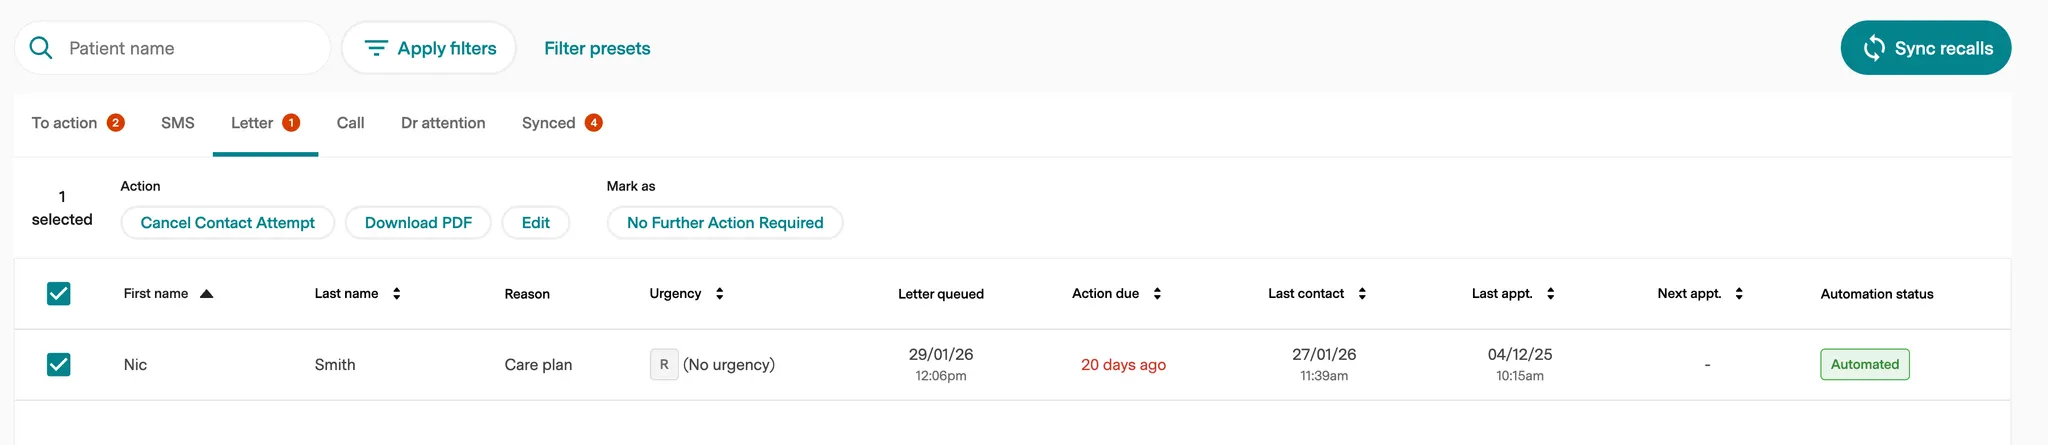Click the Automated status badge

(1864, 365)
